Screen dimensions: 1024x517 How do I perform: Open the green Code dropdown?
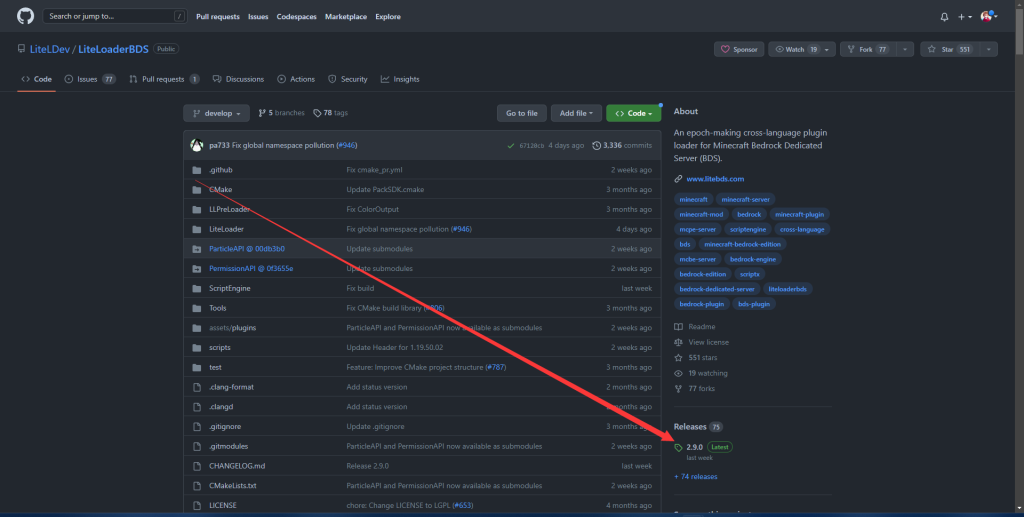click(x=633, y=113)
